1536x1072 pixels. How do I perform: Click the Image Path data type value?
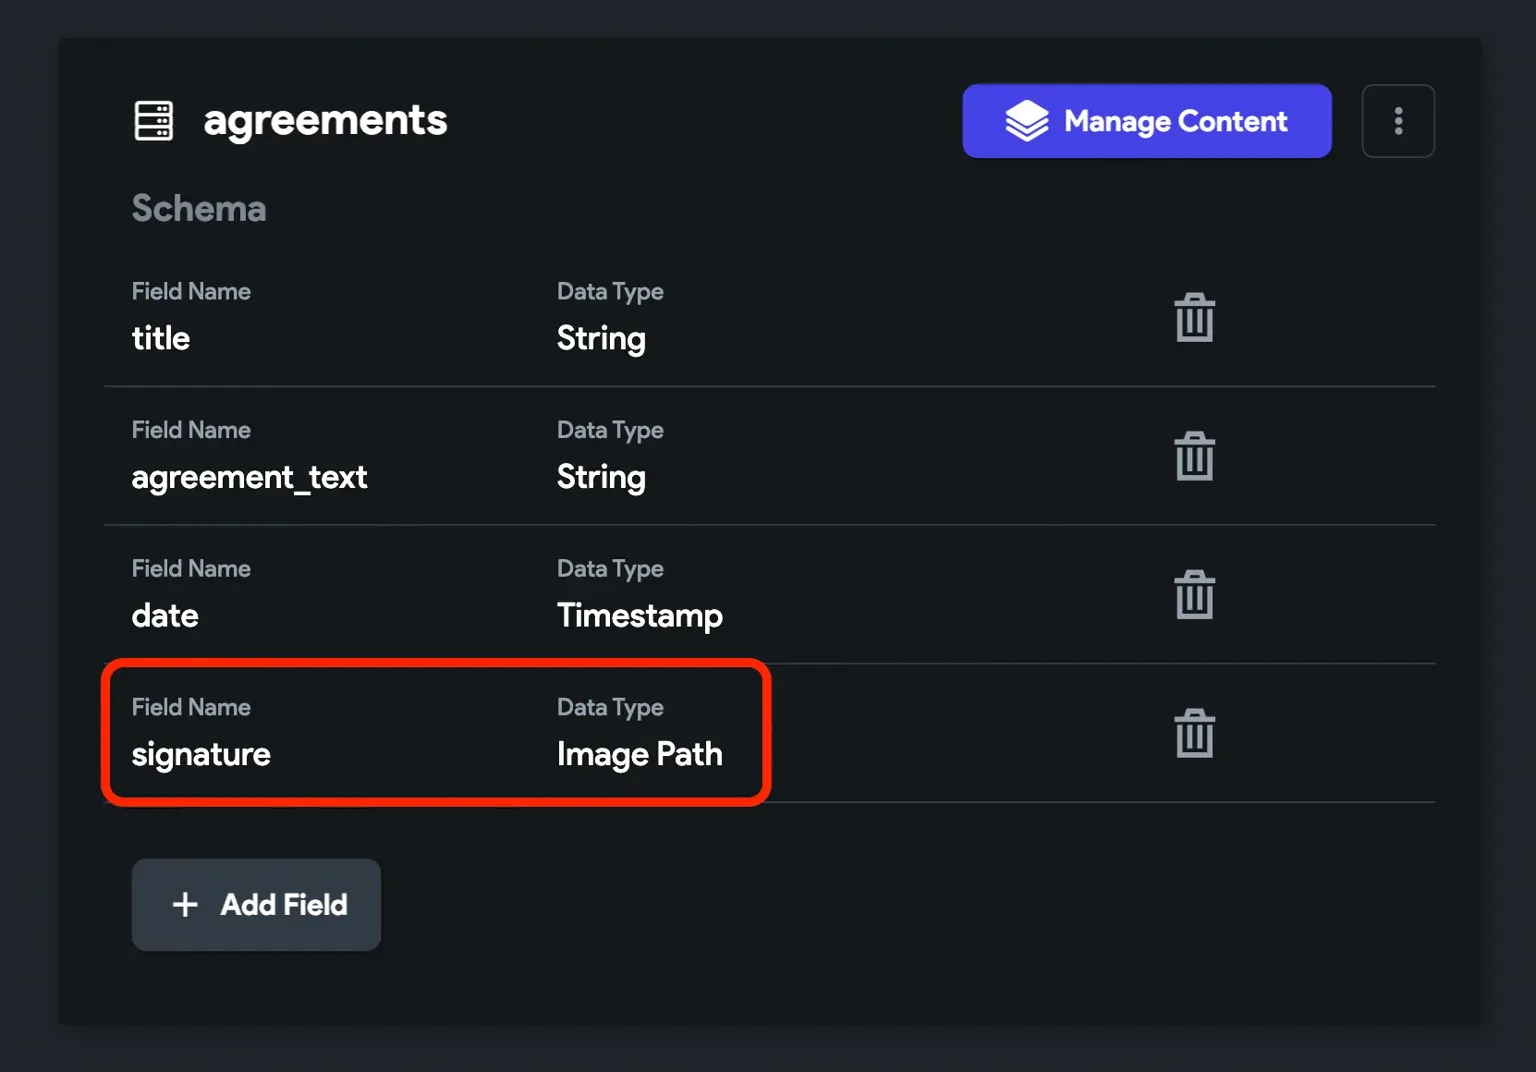point(640,754)
